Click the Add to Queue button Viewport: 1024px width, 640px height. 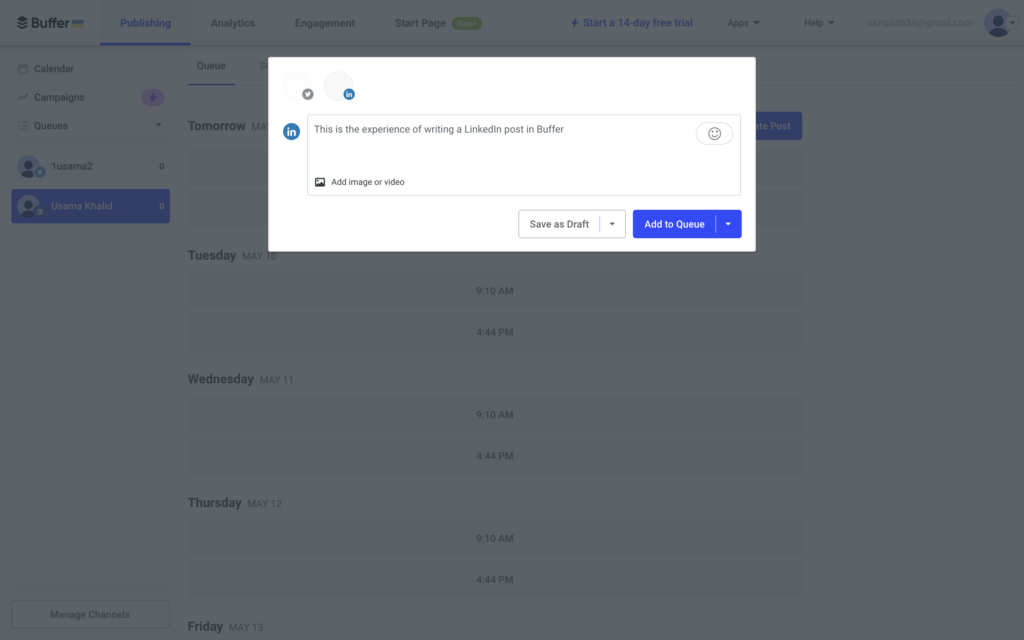point(674,224)
